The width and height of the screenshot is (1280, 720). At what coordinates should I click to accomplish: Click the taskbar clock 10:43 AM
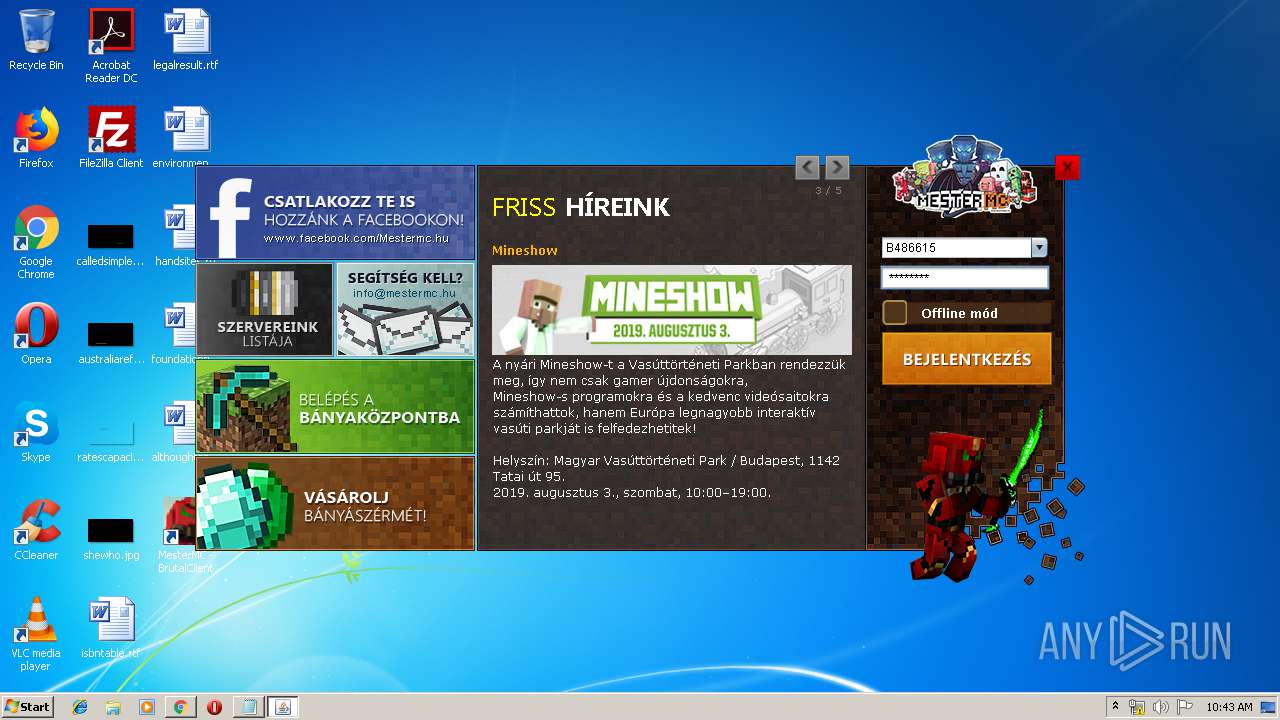[x=1229, y=707]
